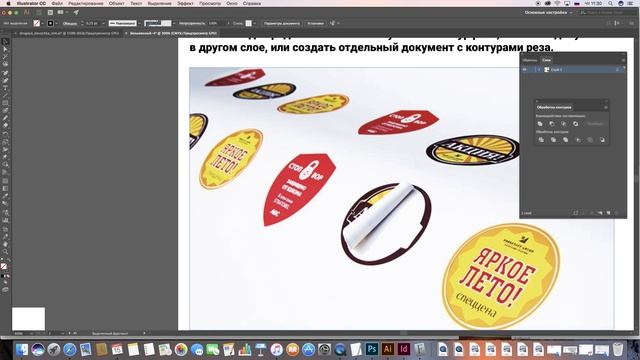The image size is (640, 360).
Task: Click Adobe Stock search field
Action: (608, 13)
